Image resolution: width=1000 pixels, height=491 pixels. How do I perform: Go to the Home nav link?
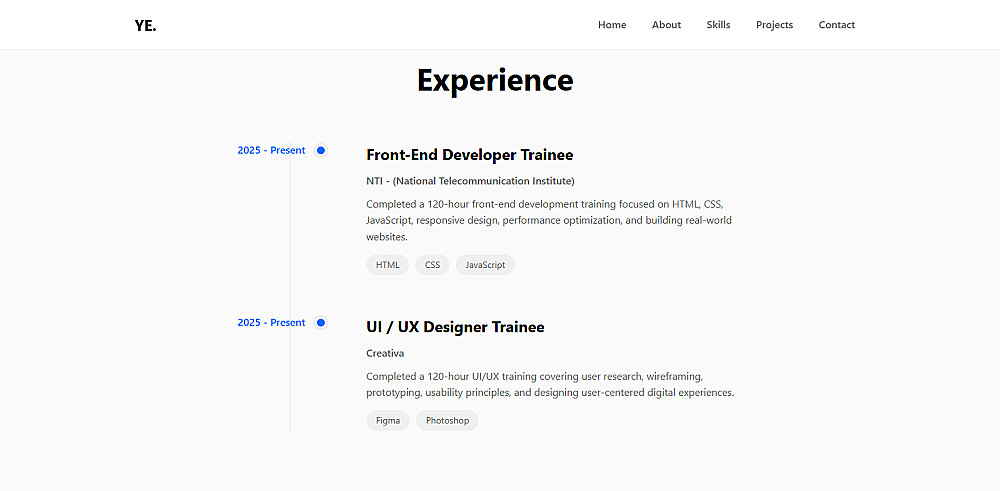pyautogui.click(x=612, y=25)
